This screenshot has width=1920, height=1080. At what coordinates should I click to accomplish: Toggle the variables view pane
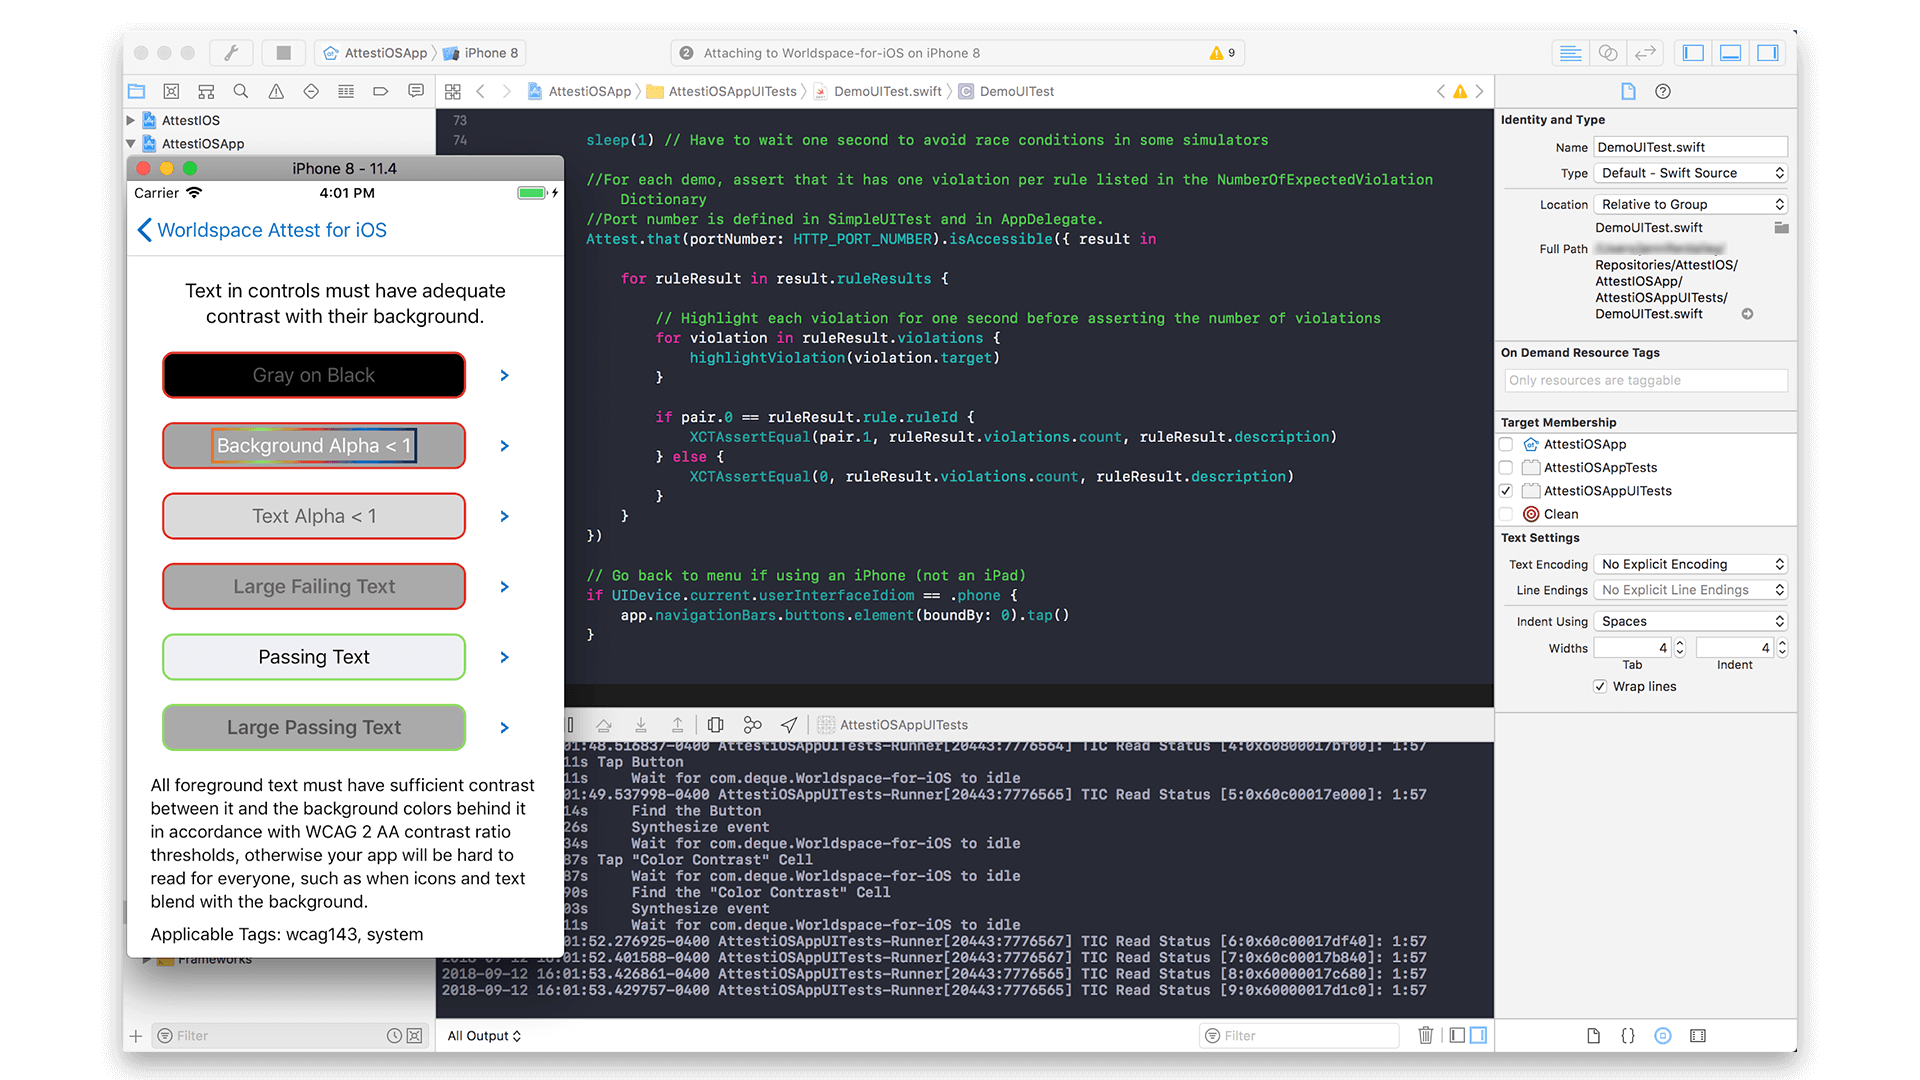pyautogui.click(x=1458, y=1035)
